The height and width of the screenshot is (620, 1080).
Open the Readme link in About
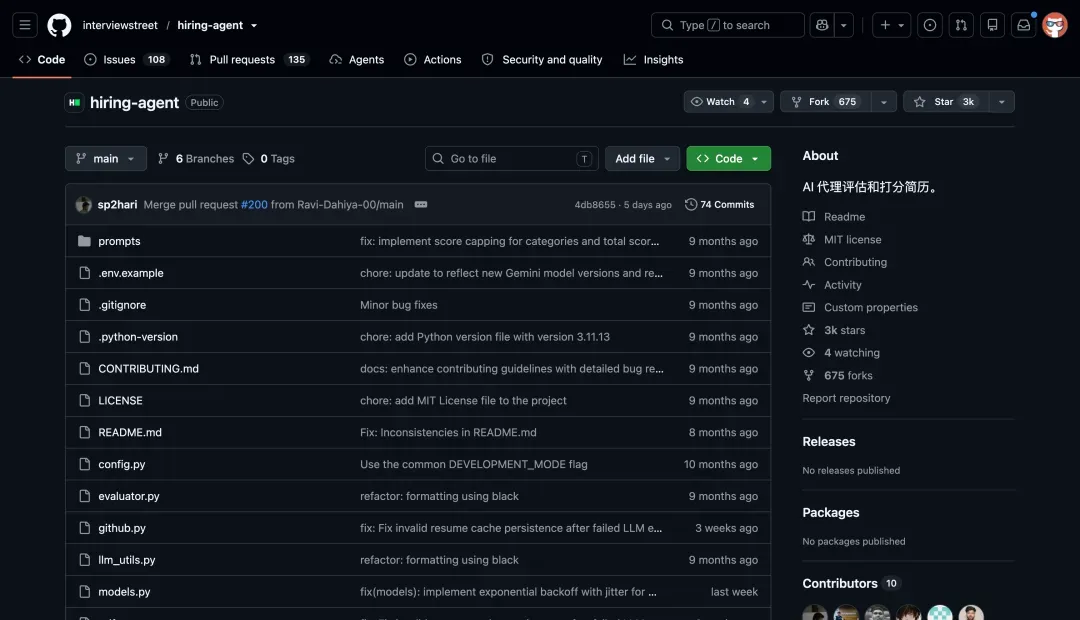834,216
